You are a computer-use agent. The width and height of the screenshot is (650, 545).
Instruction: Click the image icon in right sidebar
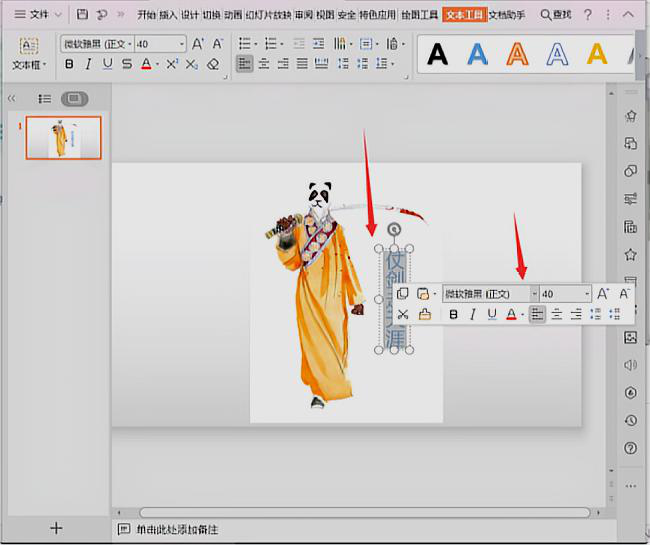[631, 337]
